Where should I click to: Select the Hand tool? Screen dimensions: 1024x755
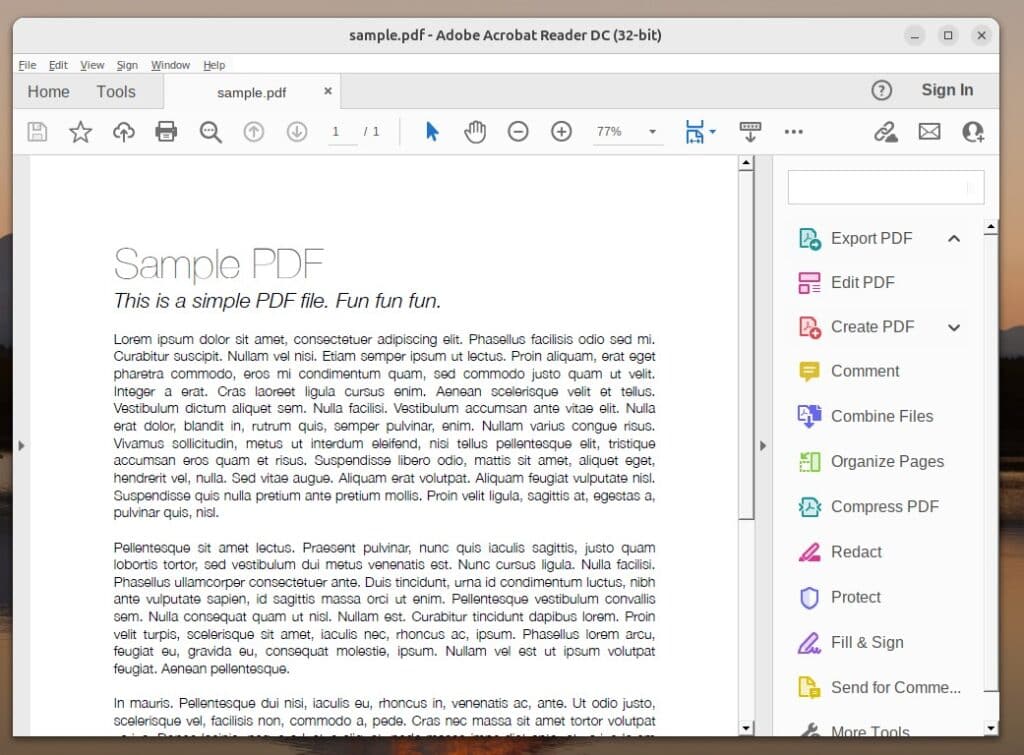click(475, 131)
